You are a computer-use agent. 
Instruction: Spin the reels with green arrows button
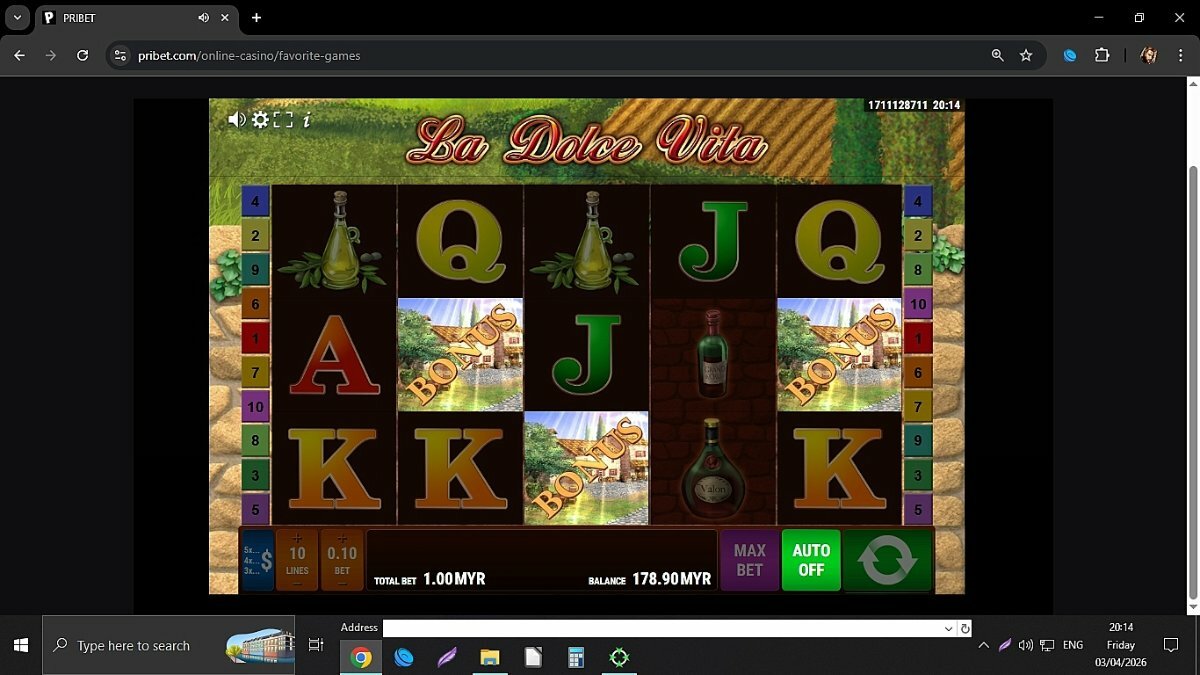pos(887,560)
